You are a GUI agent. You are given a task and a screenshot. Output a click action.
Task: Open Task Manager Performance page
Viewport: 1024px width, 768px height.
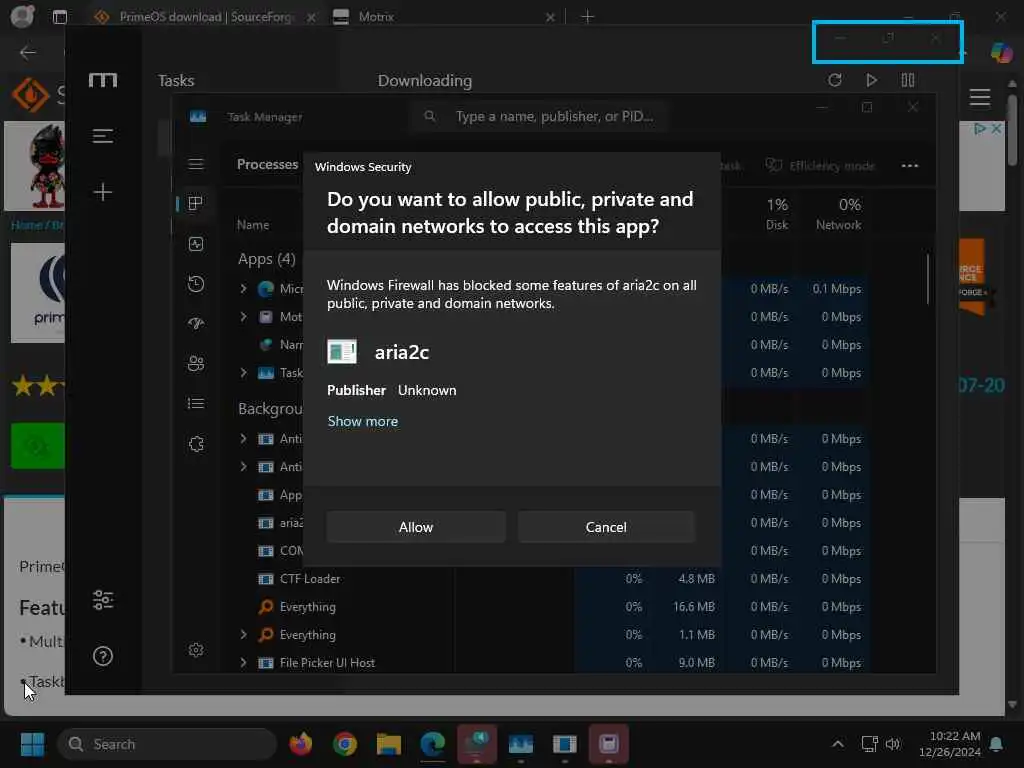[195, 244]
